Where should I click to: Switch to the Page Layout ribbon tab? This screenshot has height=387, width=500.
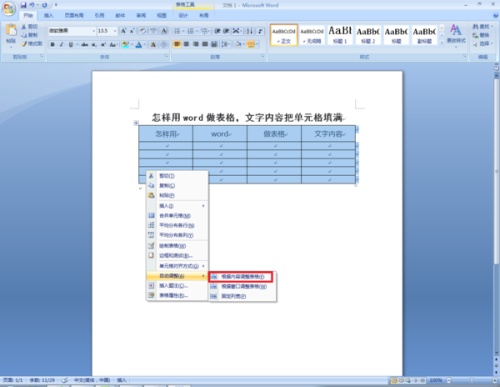74,16
